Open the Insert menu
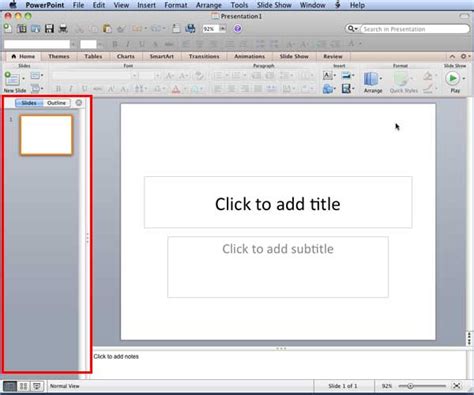 pyautogui.click(x=146, y=5)
